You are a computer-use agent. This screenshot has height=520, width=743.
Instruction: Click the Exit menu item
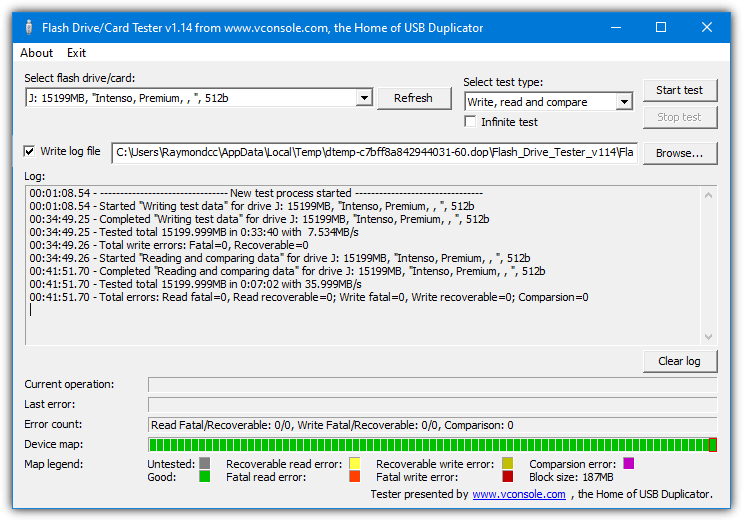pyautogui.click(x=76, y=53)
